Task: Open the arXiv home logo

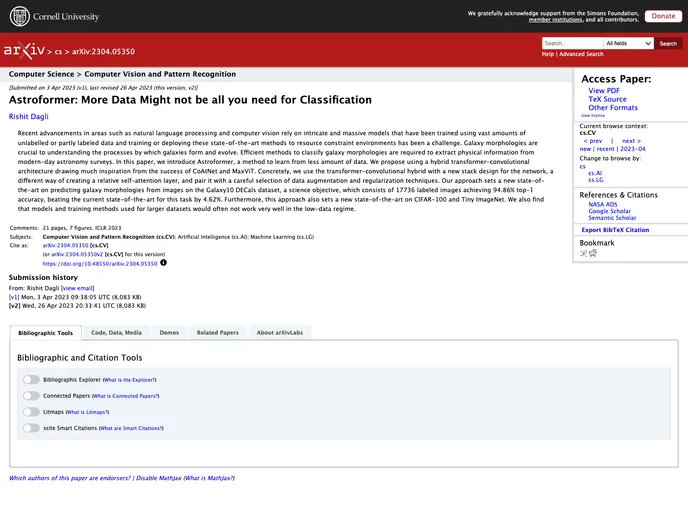Action: click(x=24, y=50)
